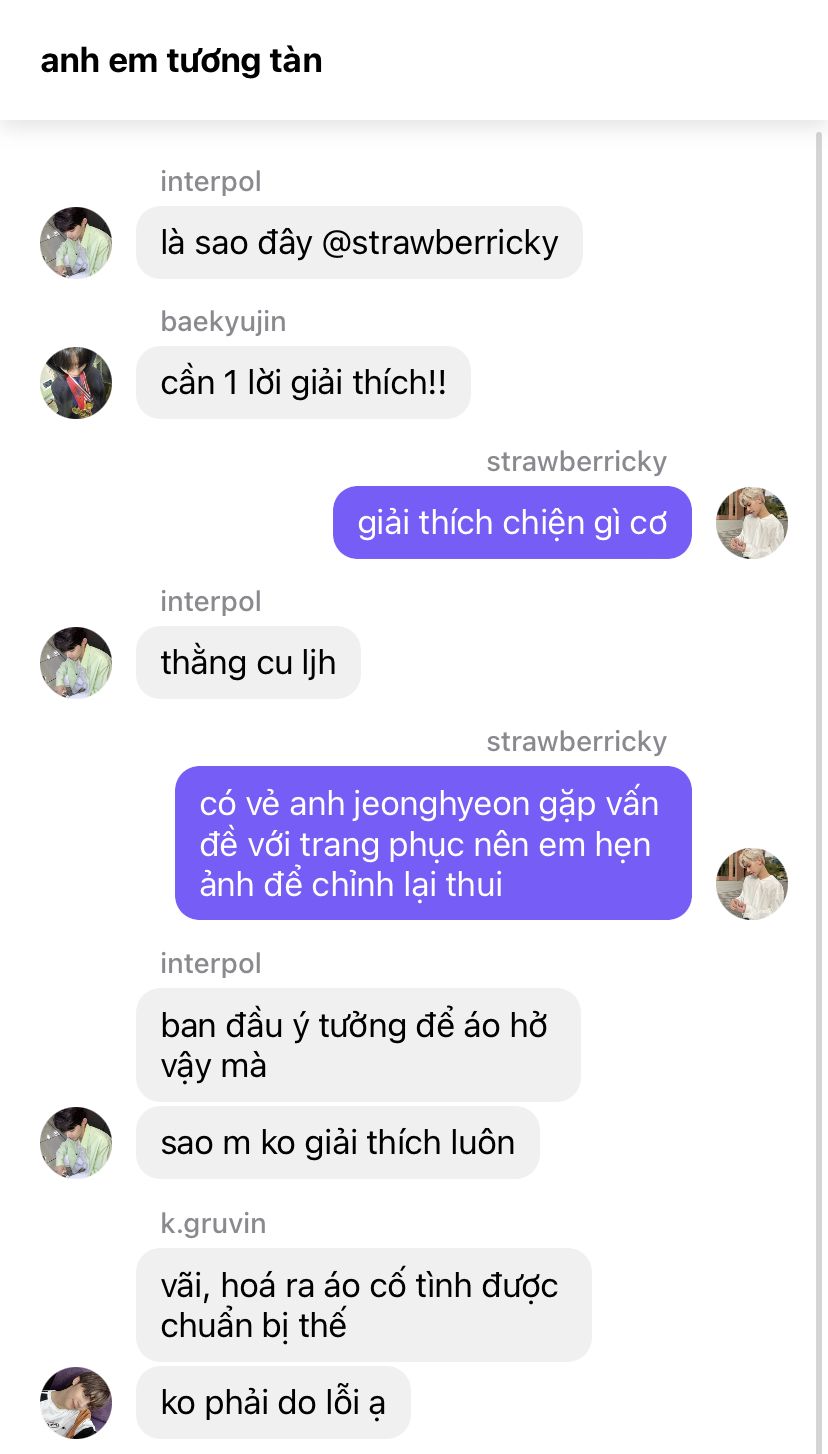Tap the @strawberricky mention
Screen dimensions: 828x1454
[x=440, y=243]
